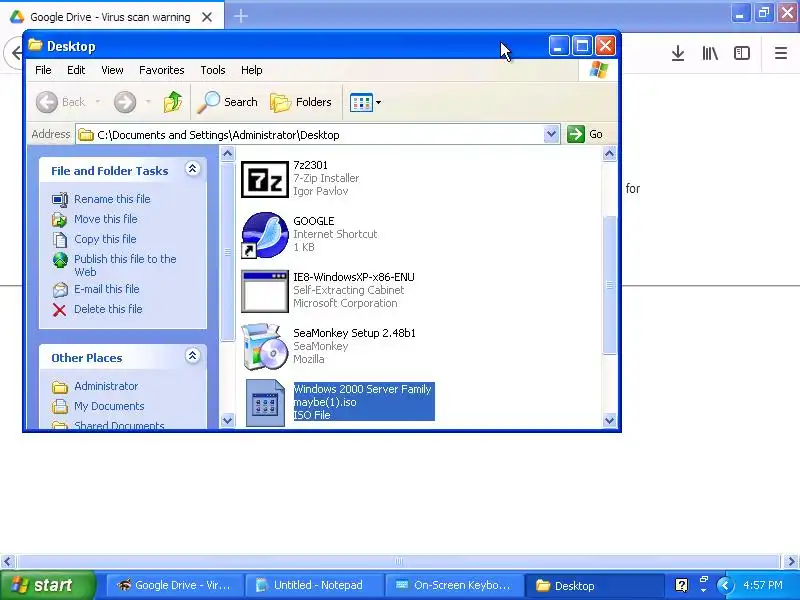Screen dimensions: 800x600
Task: Click the My Documents icon
Action: tap(60, 407)
